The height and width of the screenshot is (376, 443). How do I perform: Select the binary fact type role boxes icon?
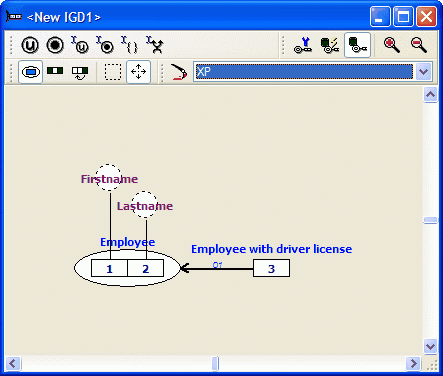[x=55, y=71]
